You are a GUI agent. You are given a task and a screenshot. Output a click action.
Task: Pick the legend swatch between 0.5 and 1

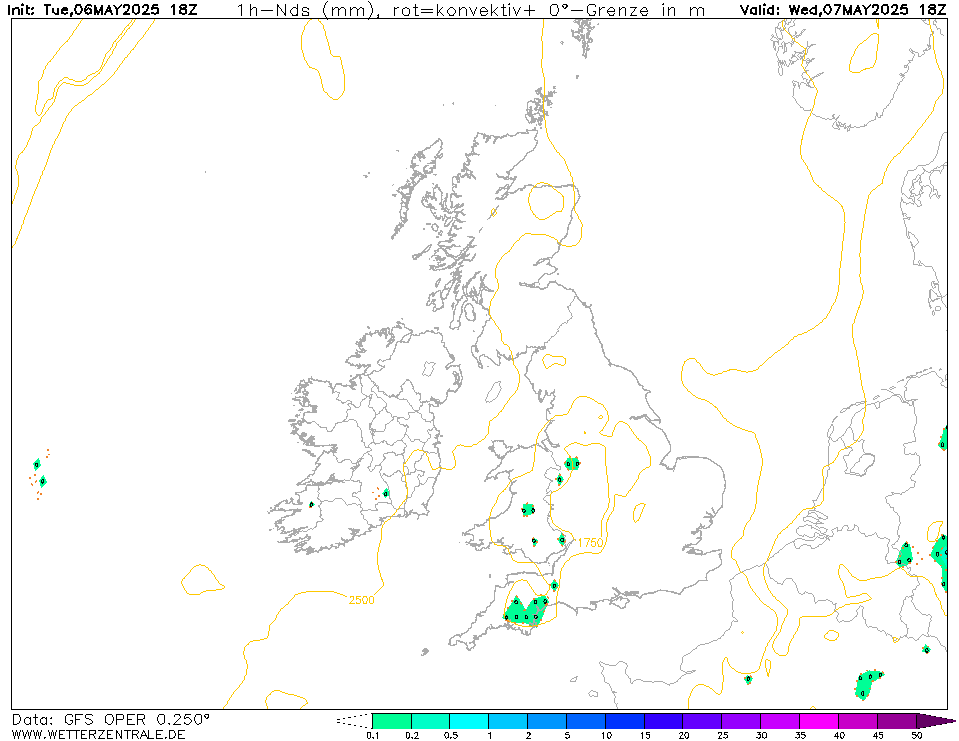pyautogui.click(x=469, y=721)
